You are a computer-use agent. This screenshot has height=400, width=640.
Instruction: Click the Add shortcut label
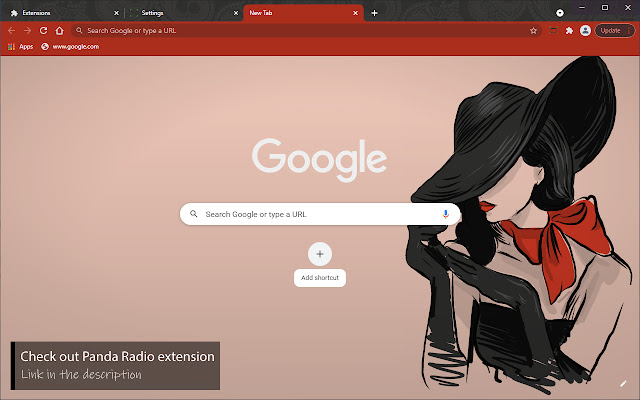pos(320,278)
